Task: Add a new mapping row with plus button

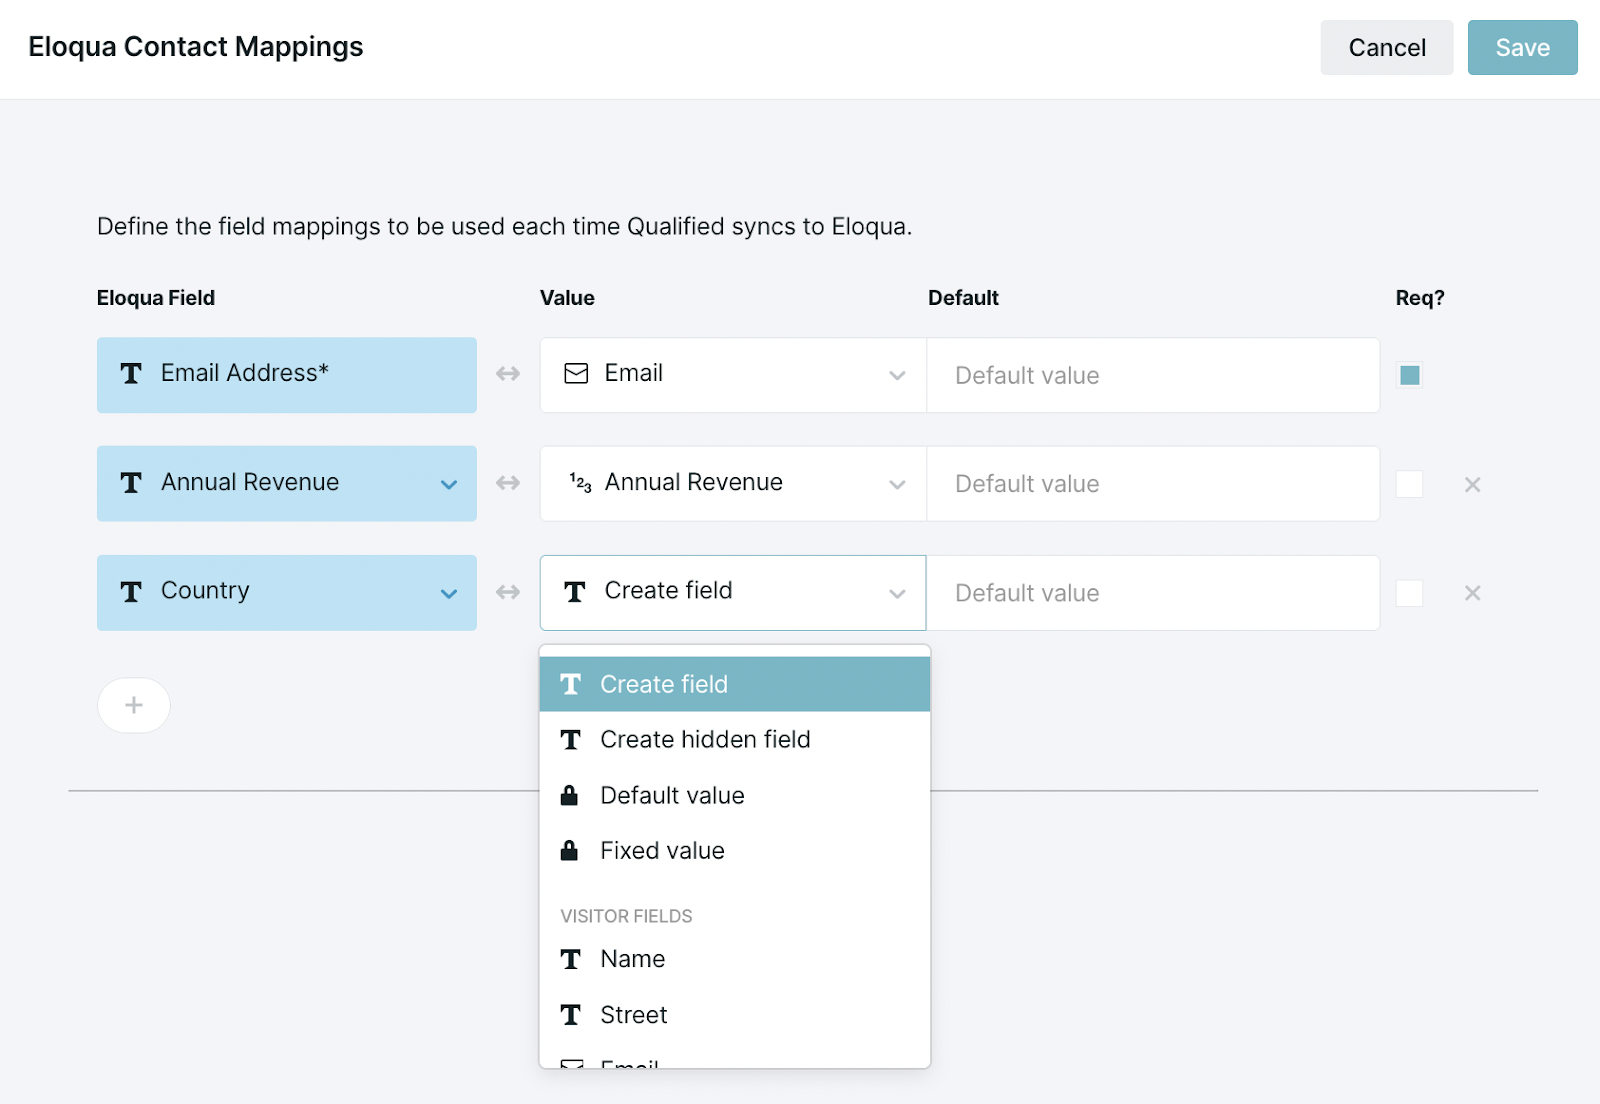Action: pyautogui.click(x=134, y=705)
